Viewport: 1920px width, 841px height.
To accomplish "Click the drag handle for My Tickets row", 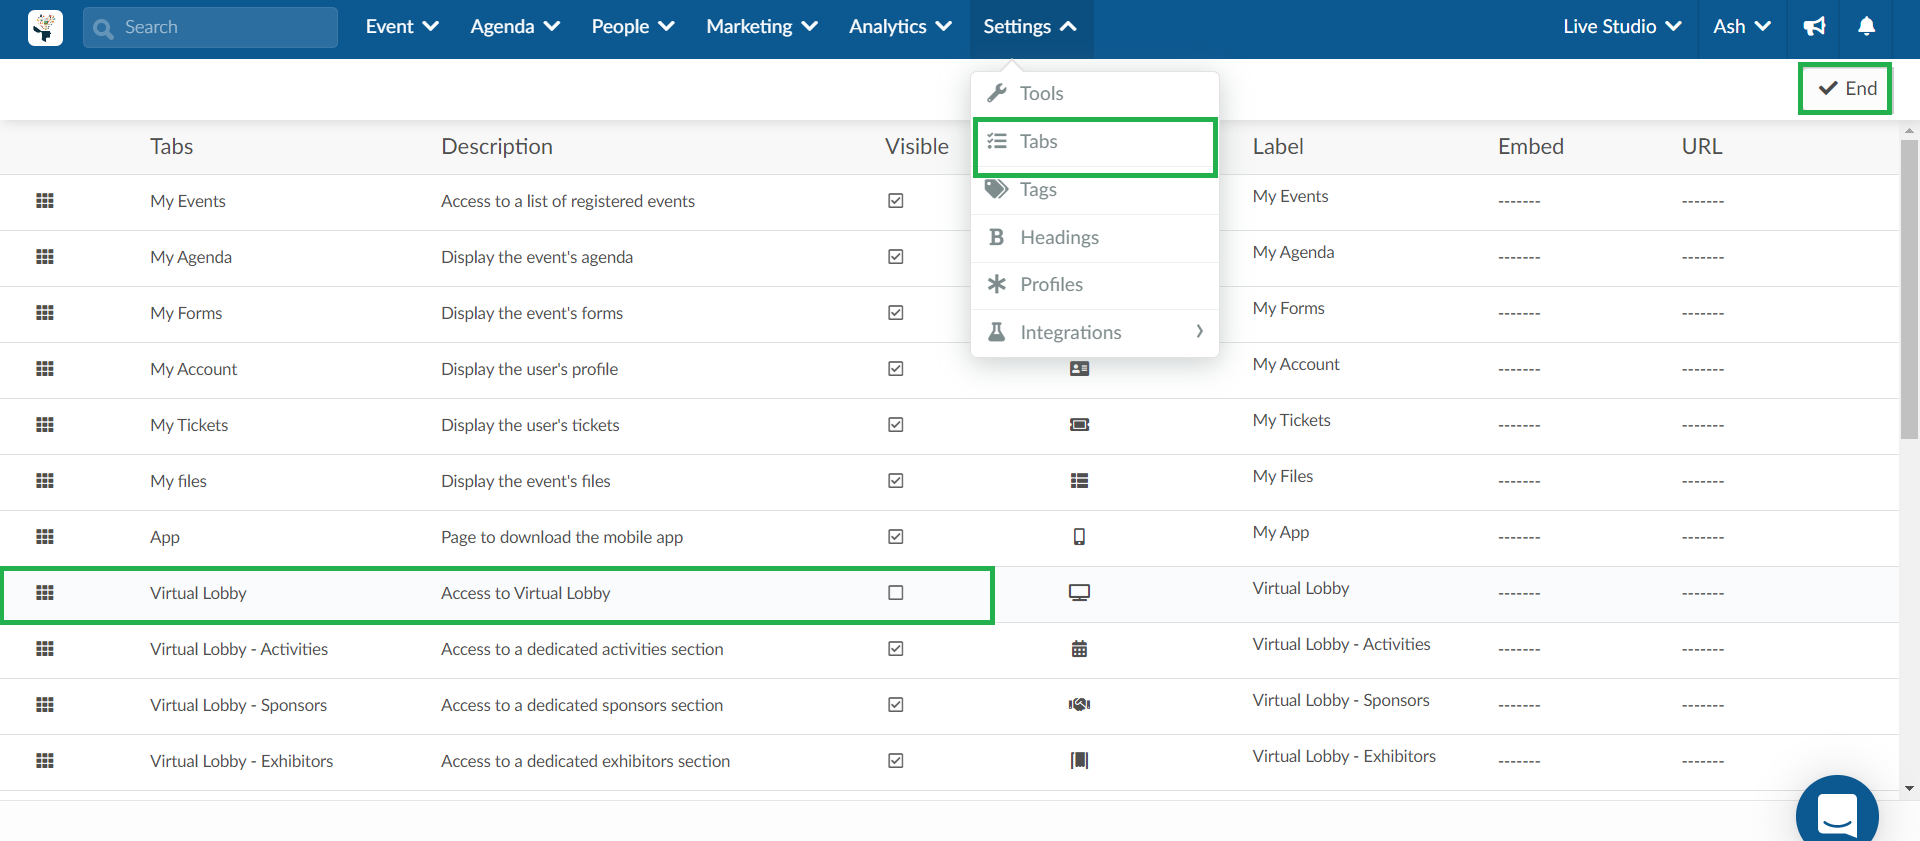I will [x=45, y=425].
